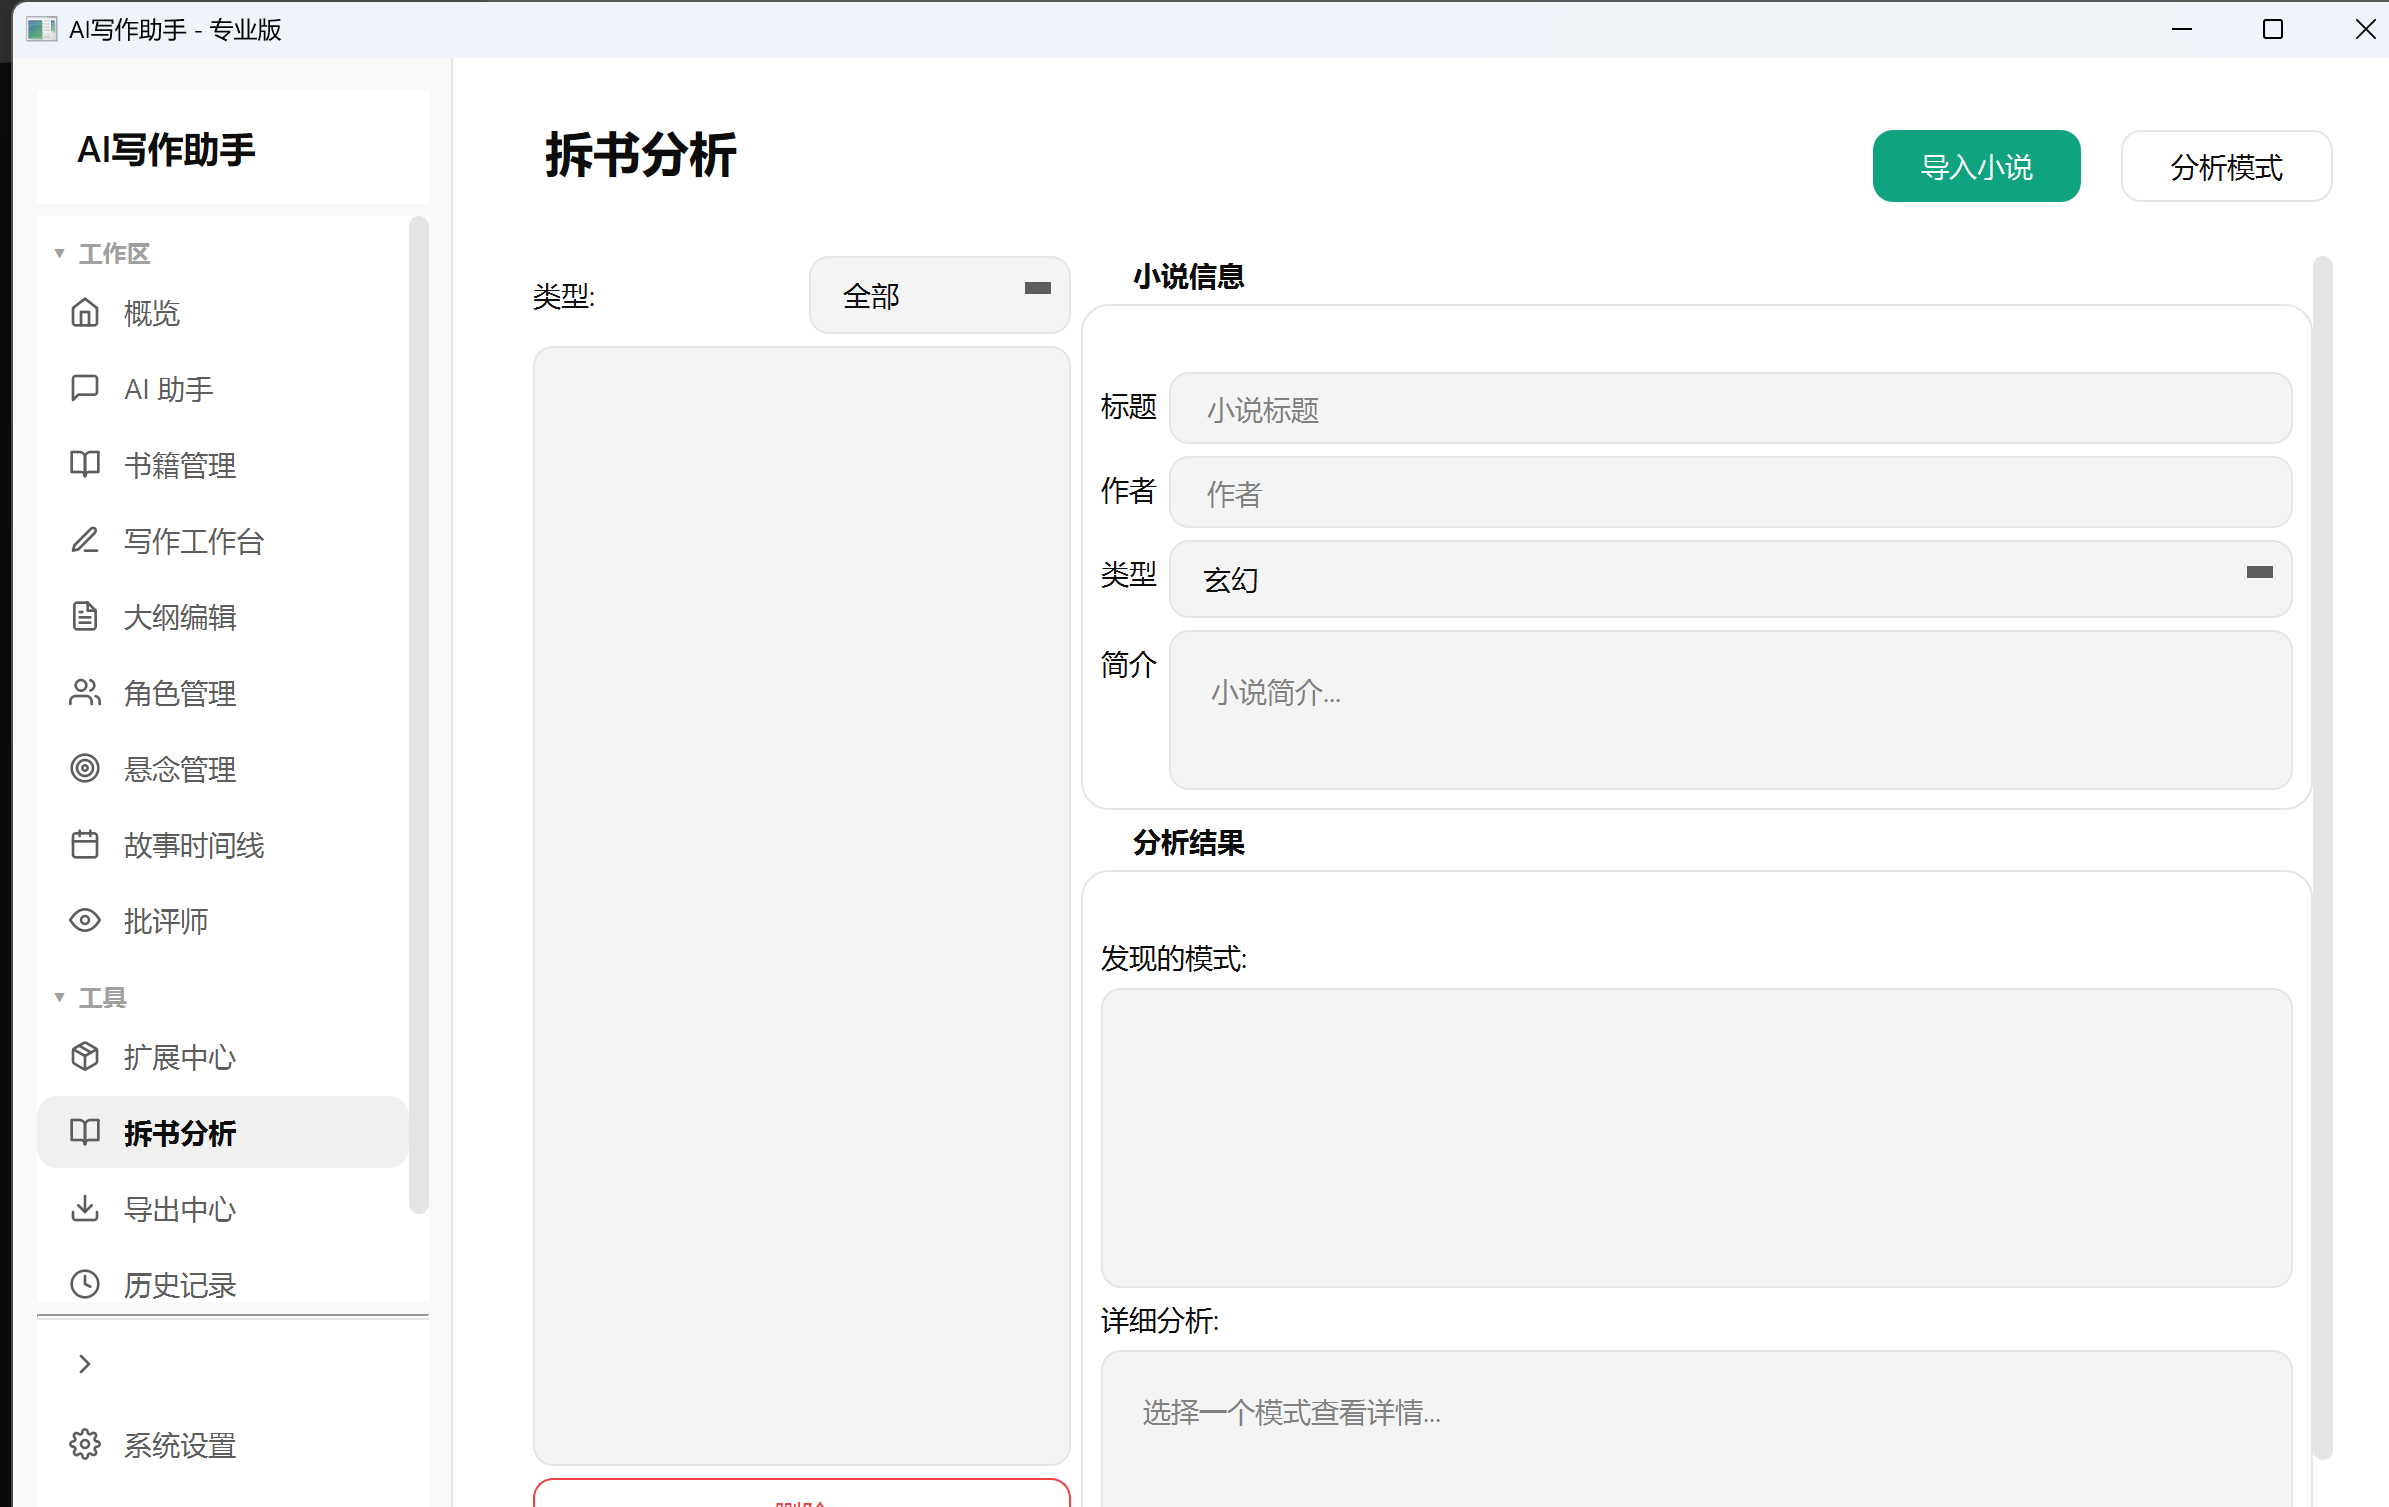Click the pencil icon for 写作工作台
Screen dimensions: 2389x1507
click(85, 540)
